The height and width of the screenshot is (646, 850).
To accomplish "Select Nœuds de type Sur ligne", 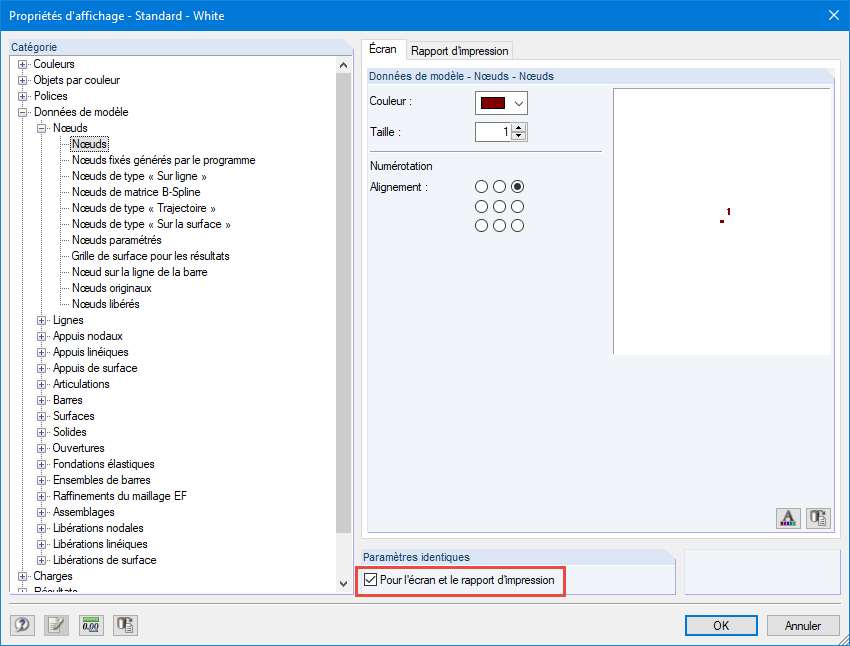I will [x=139, y=176].
